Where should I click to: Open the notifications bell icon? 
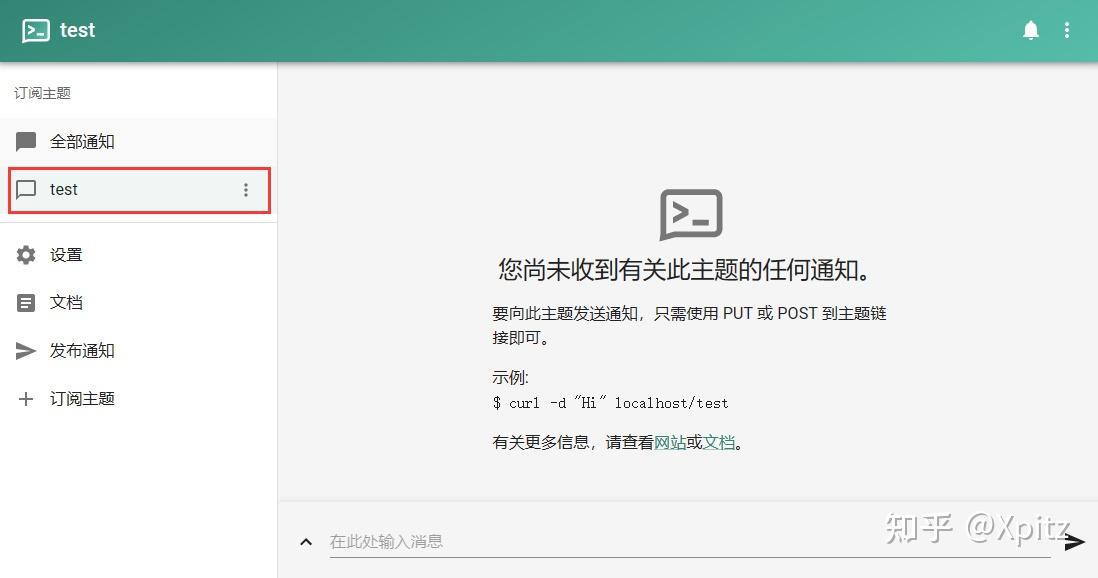(1031, 29)
